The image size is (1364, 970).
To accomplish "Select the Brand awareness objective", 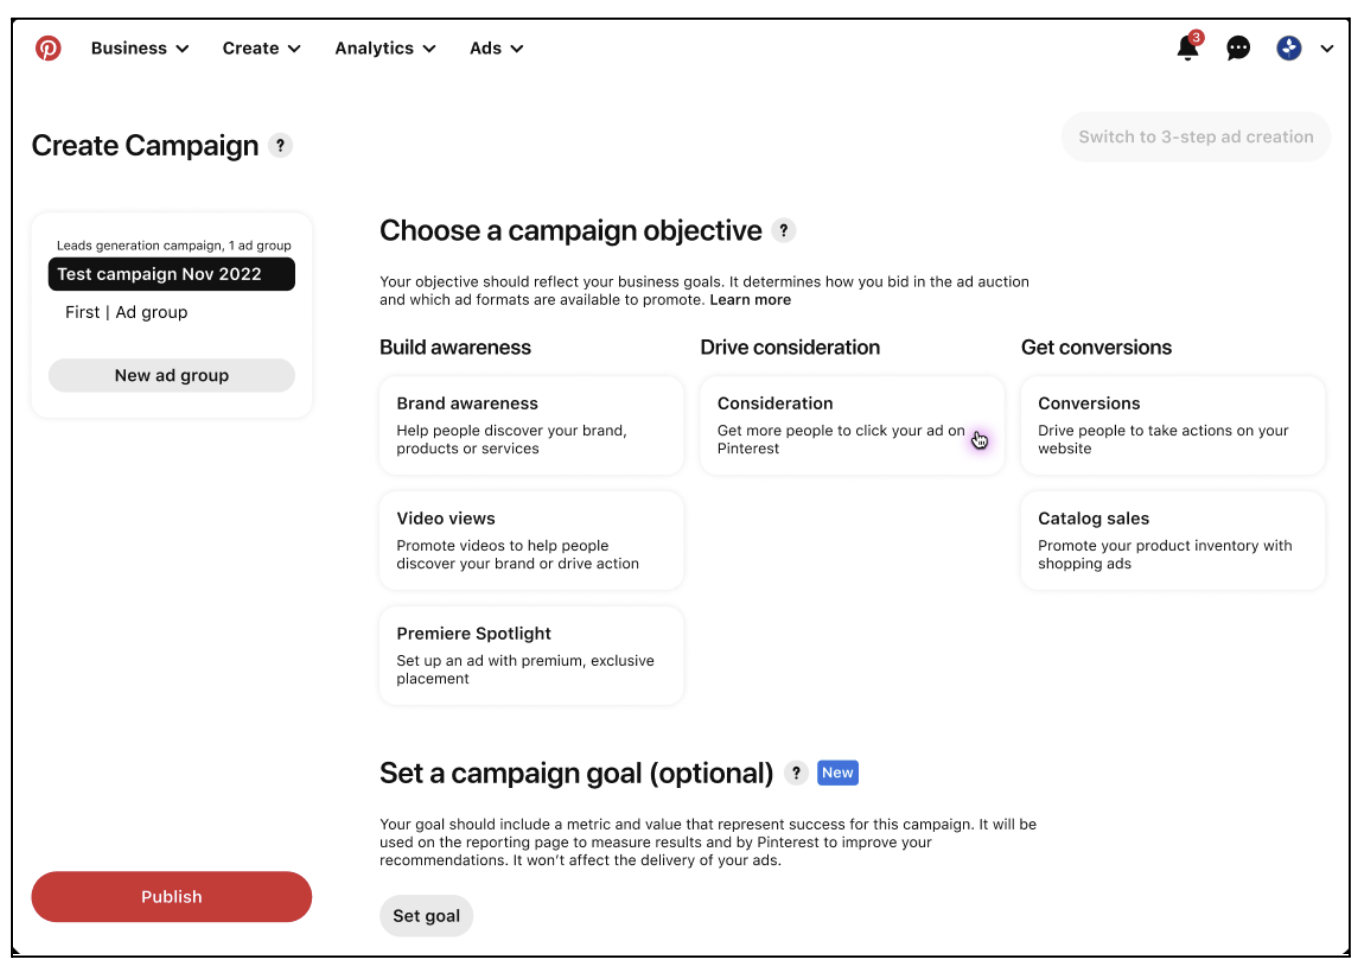I will click(532, 425).
